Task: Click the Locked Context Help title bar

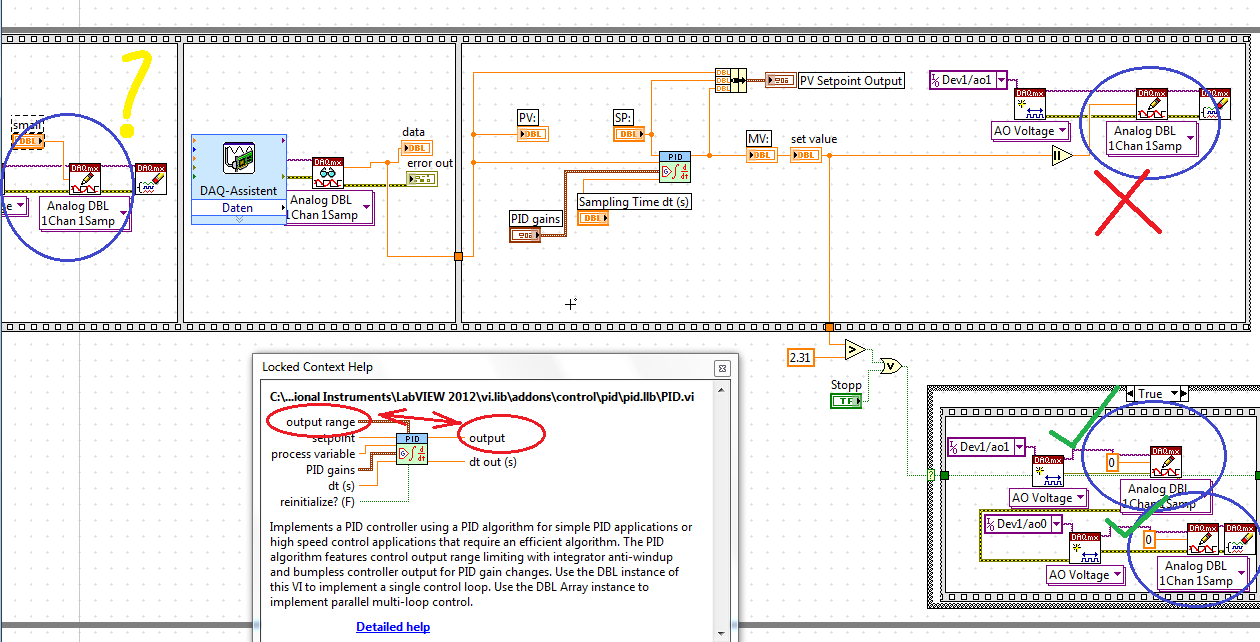Action: tap(495, 367)
